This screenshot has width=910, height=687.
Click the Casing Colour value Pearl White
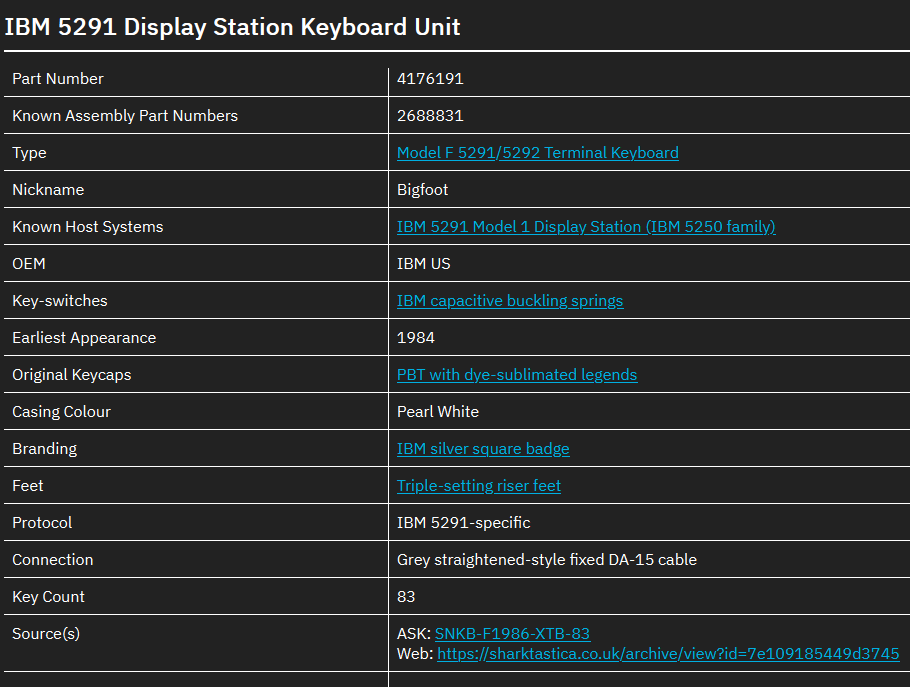coord(437,411)
